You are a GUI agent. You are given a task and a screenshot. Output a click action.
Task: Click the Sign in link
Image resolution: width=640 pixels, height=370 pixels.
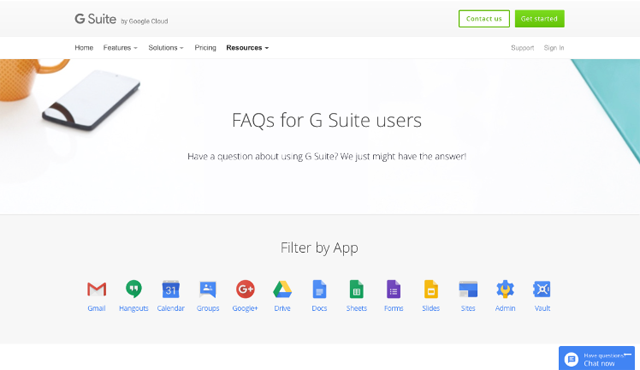click(x=554, y=48)
